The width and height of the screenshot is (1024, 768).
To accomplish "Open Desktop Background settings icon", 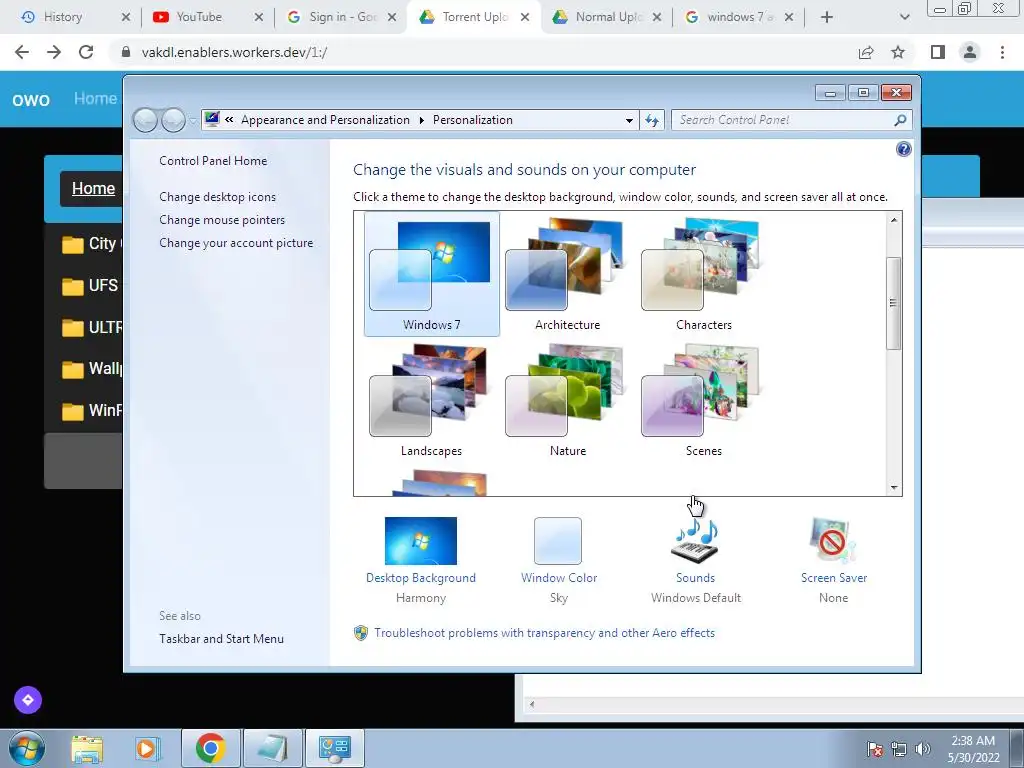I will tap(421, 541).
